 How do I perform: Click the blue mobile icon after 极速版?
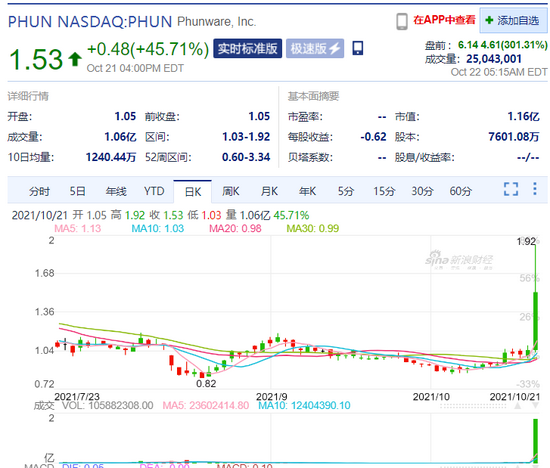pyautogui.click(x=358, y=48)
